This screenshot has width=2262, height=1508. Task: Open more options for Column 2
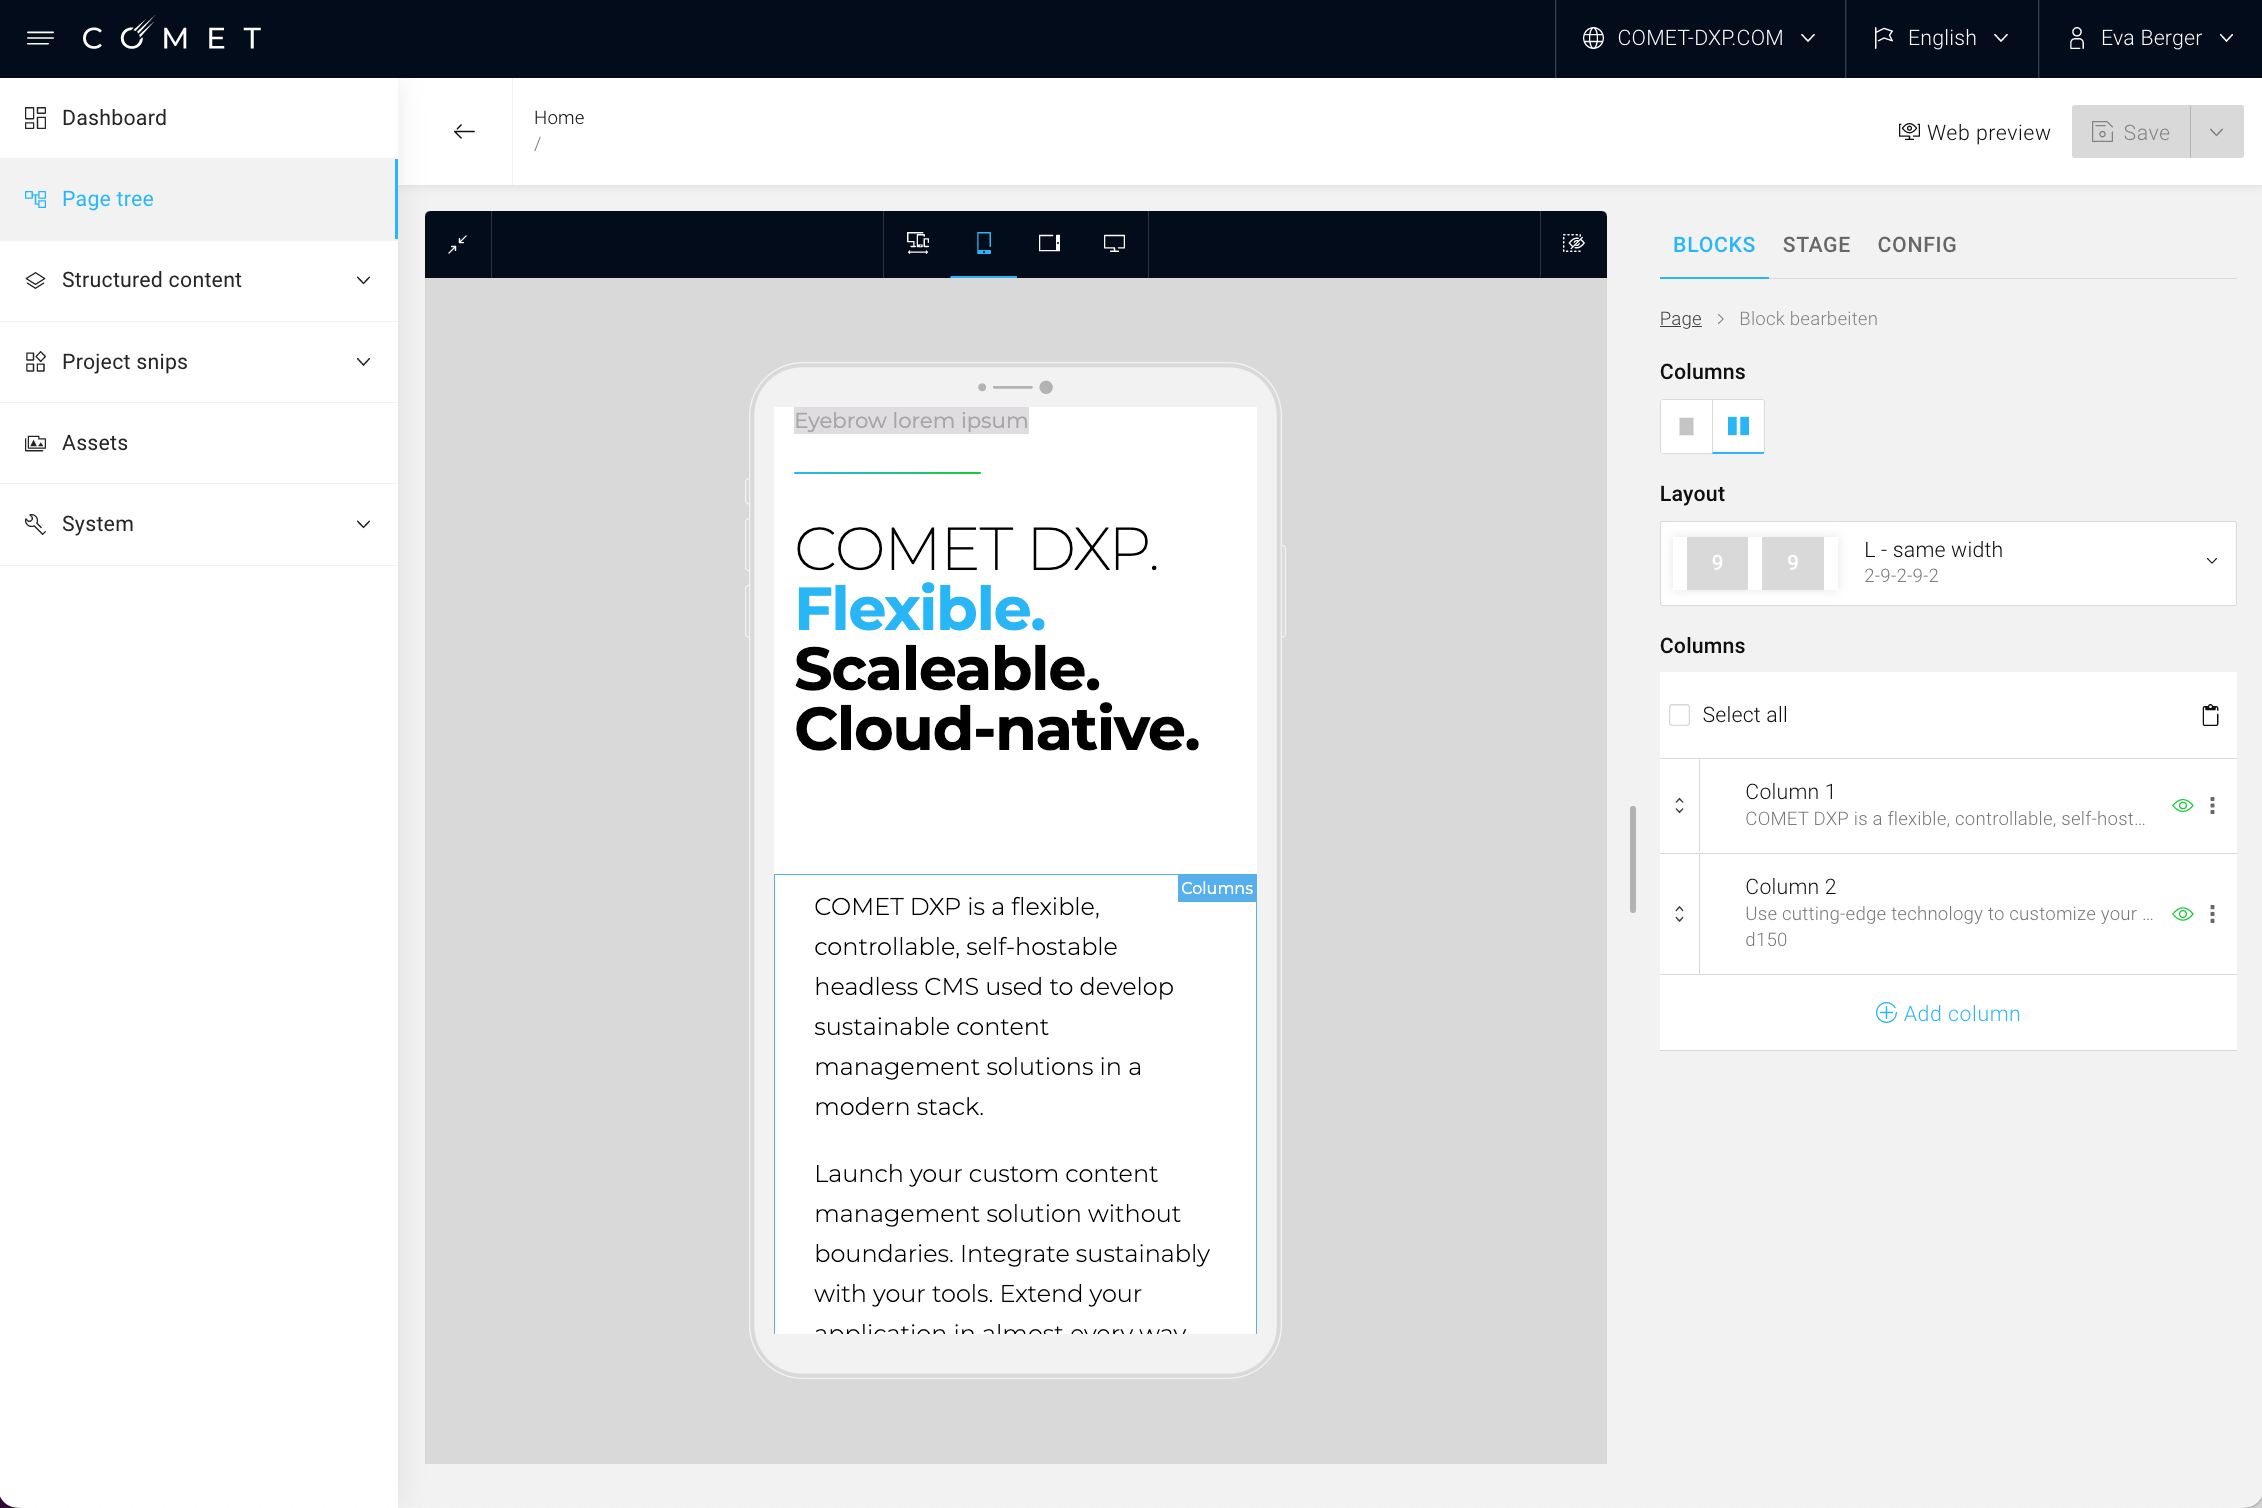click(2212, 914)
